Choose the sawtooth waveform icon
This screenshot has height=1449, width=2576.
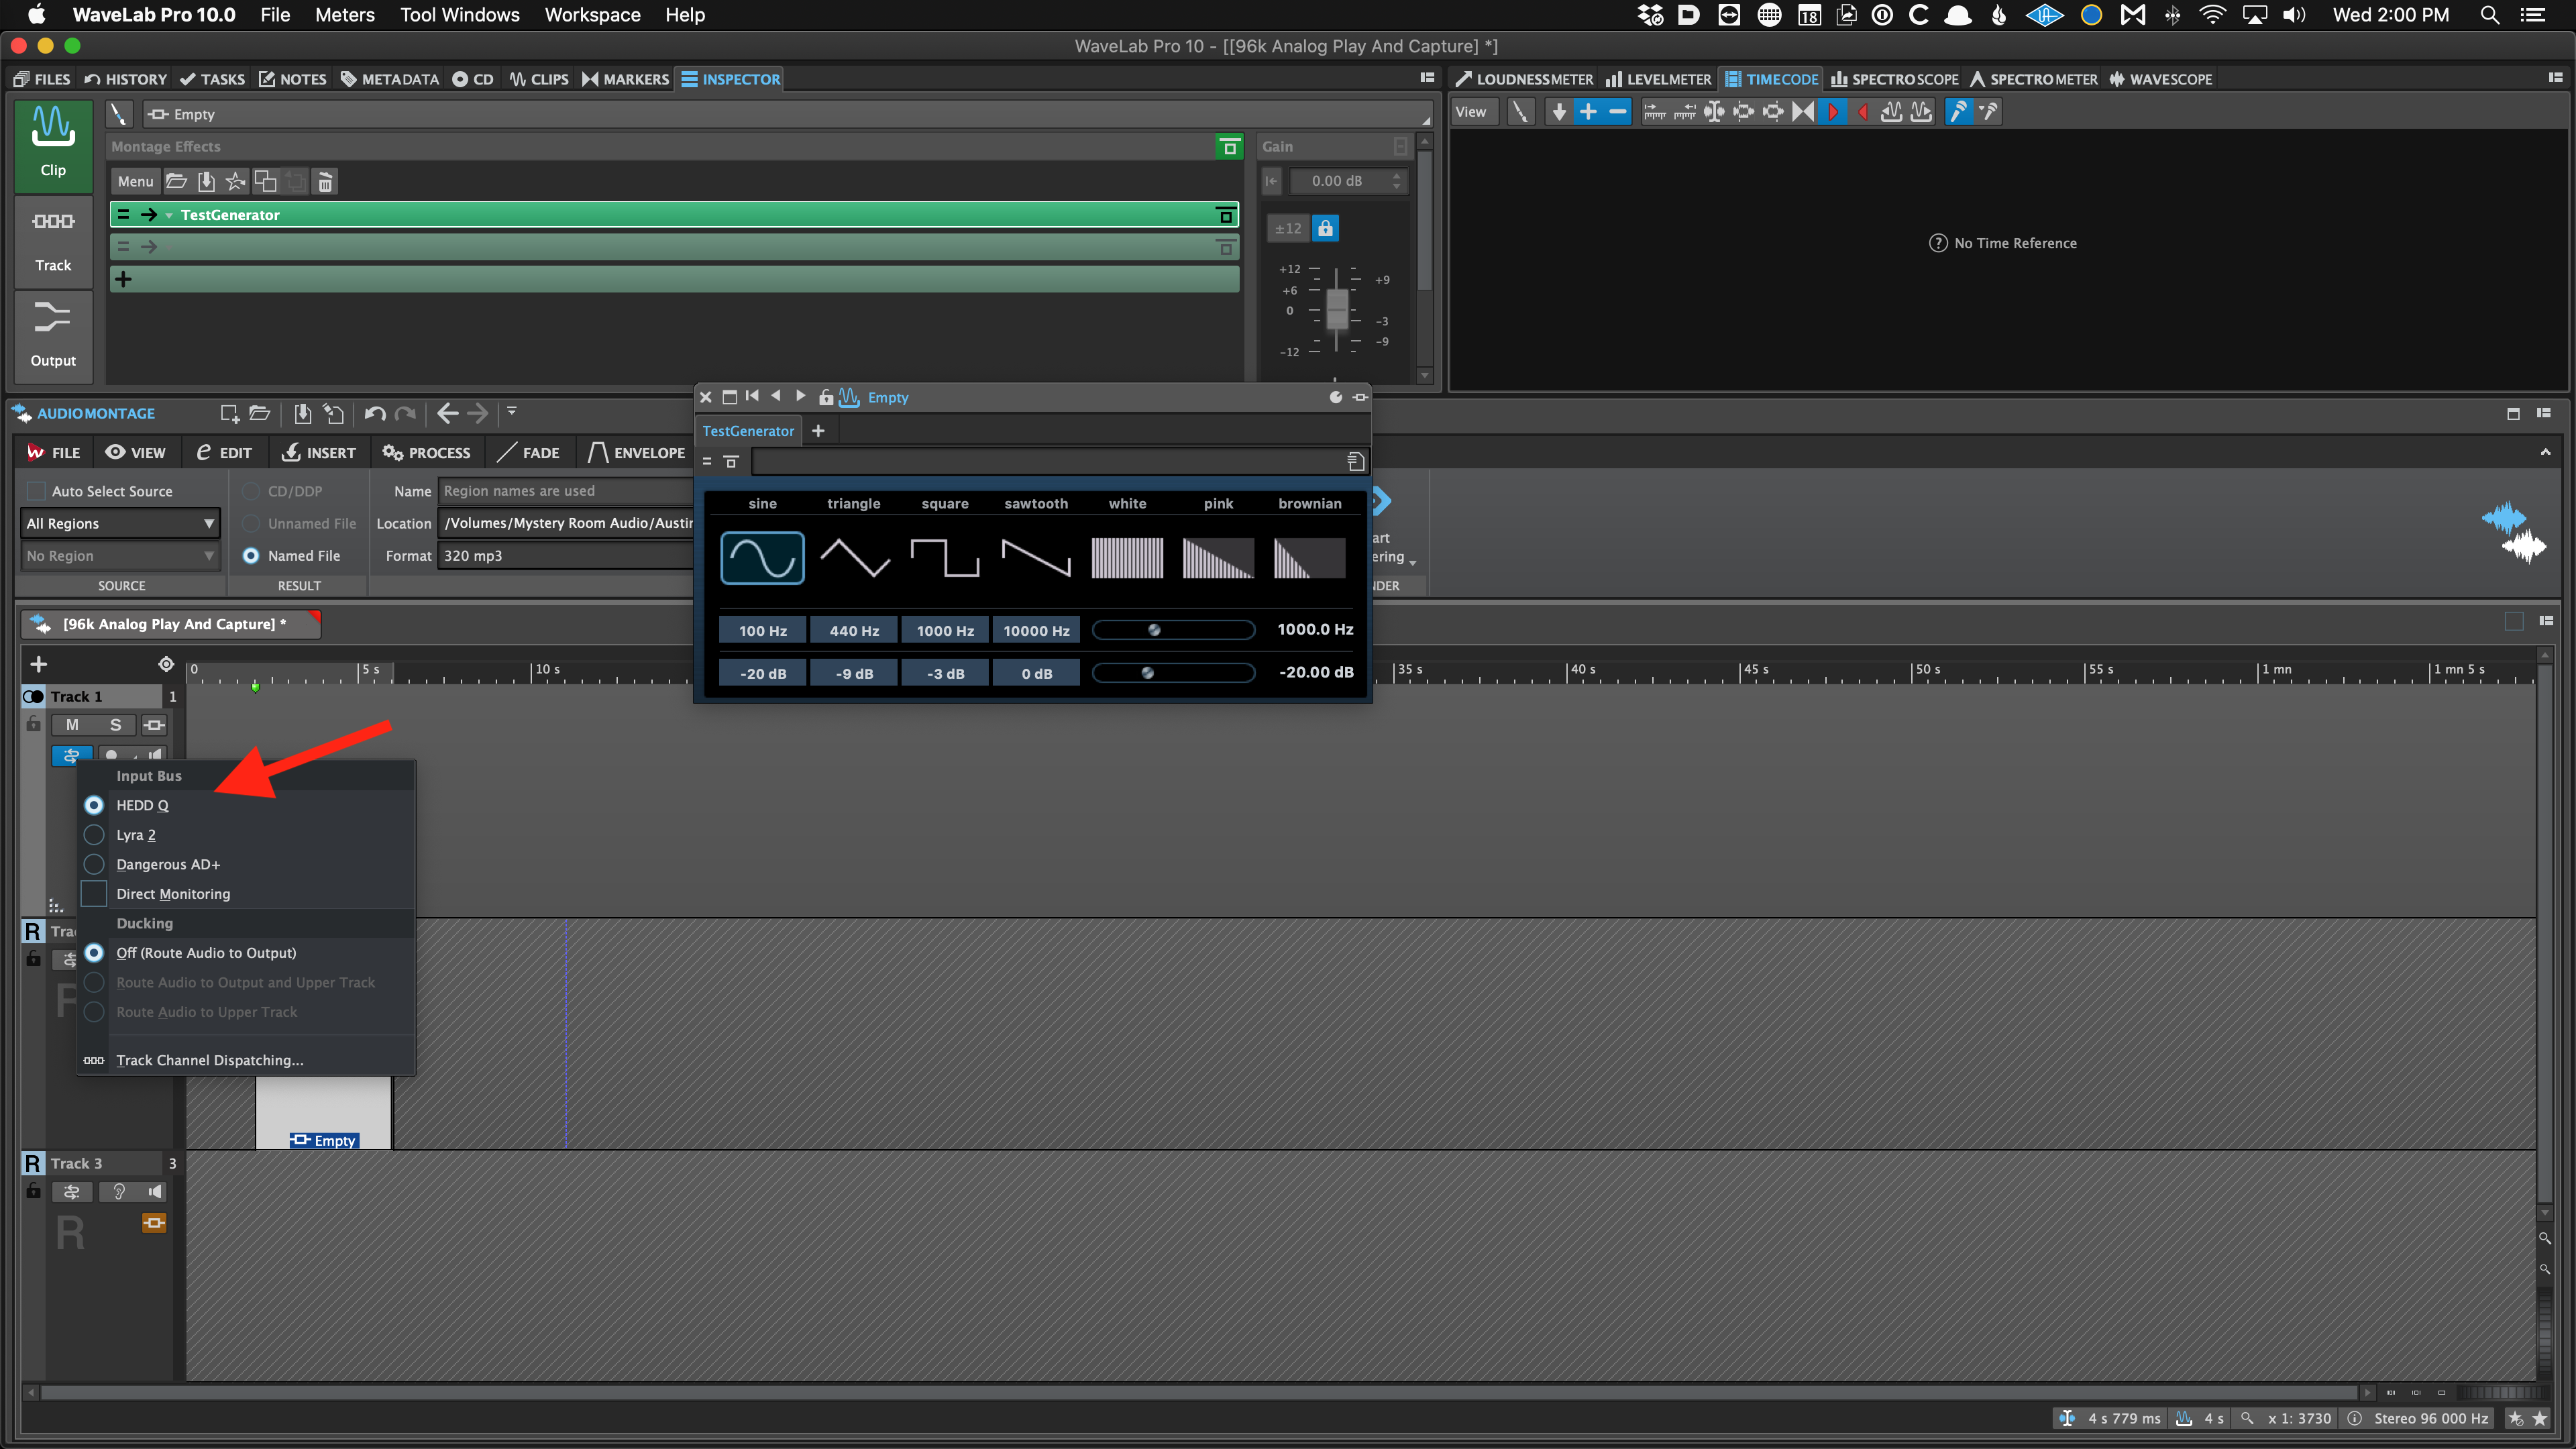[1036, 557]
